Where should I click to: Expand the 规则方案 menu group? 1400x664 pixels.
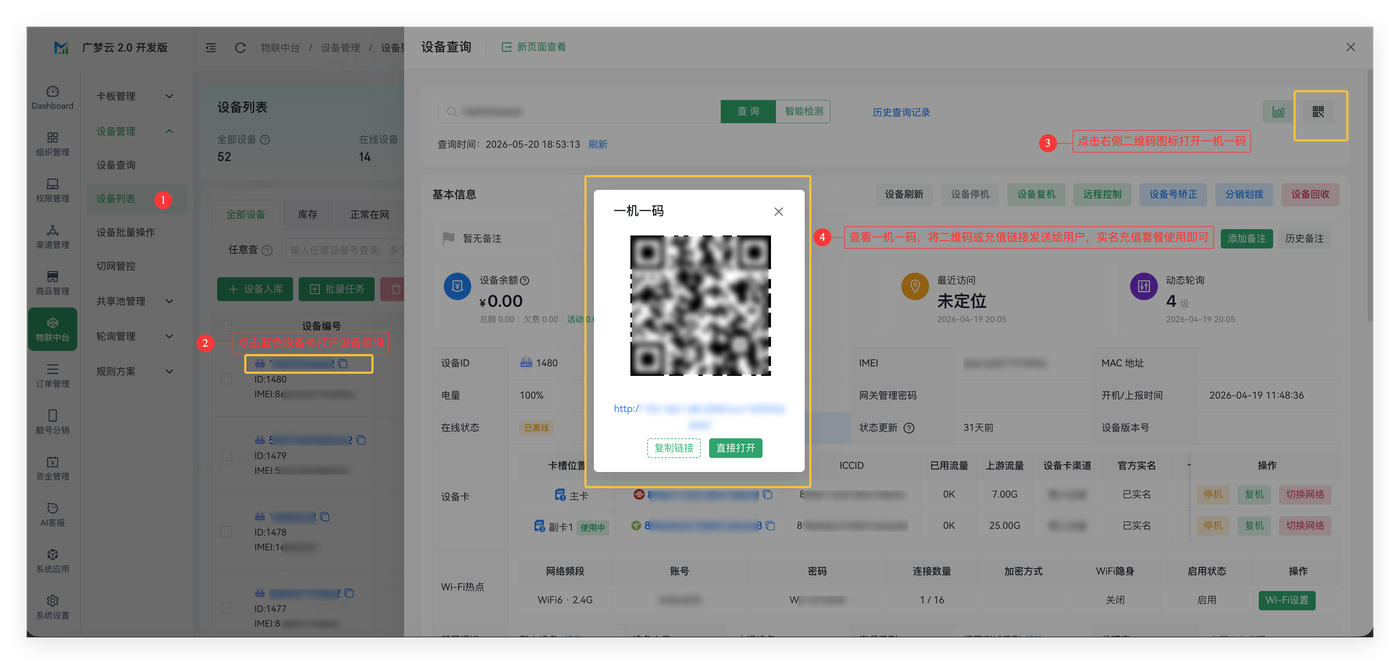(135, 371)
